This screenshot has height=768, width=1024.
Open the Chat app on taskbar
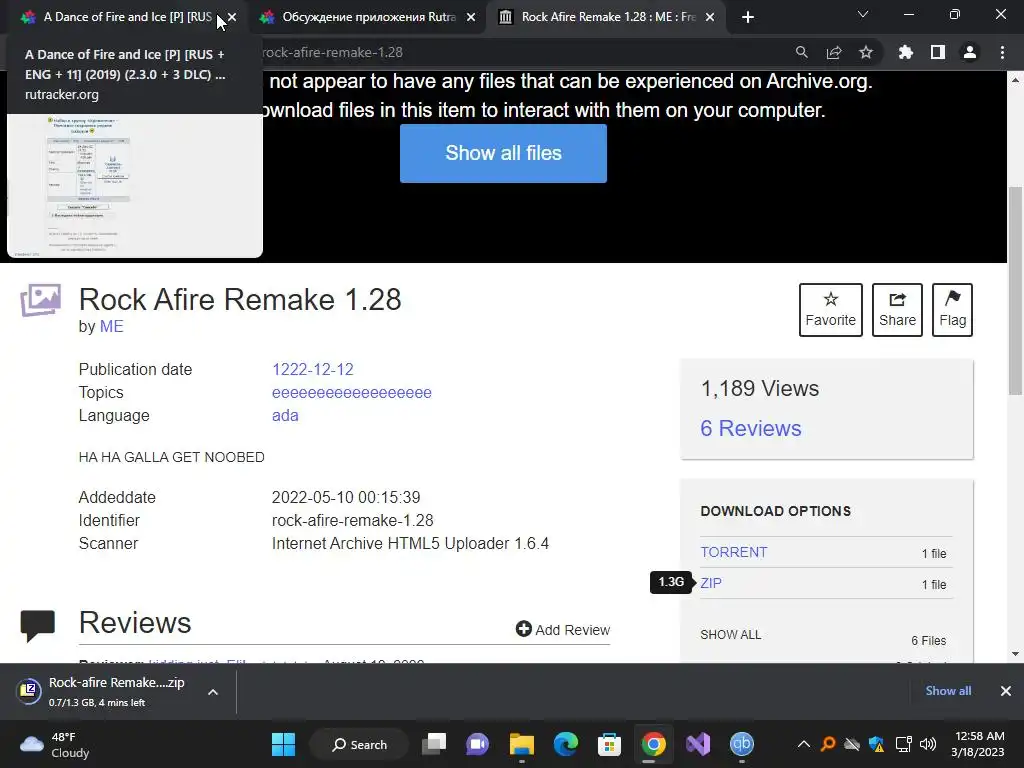coord(477,744)
